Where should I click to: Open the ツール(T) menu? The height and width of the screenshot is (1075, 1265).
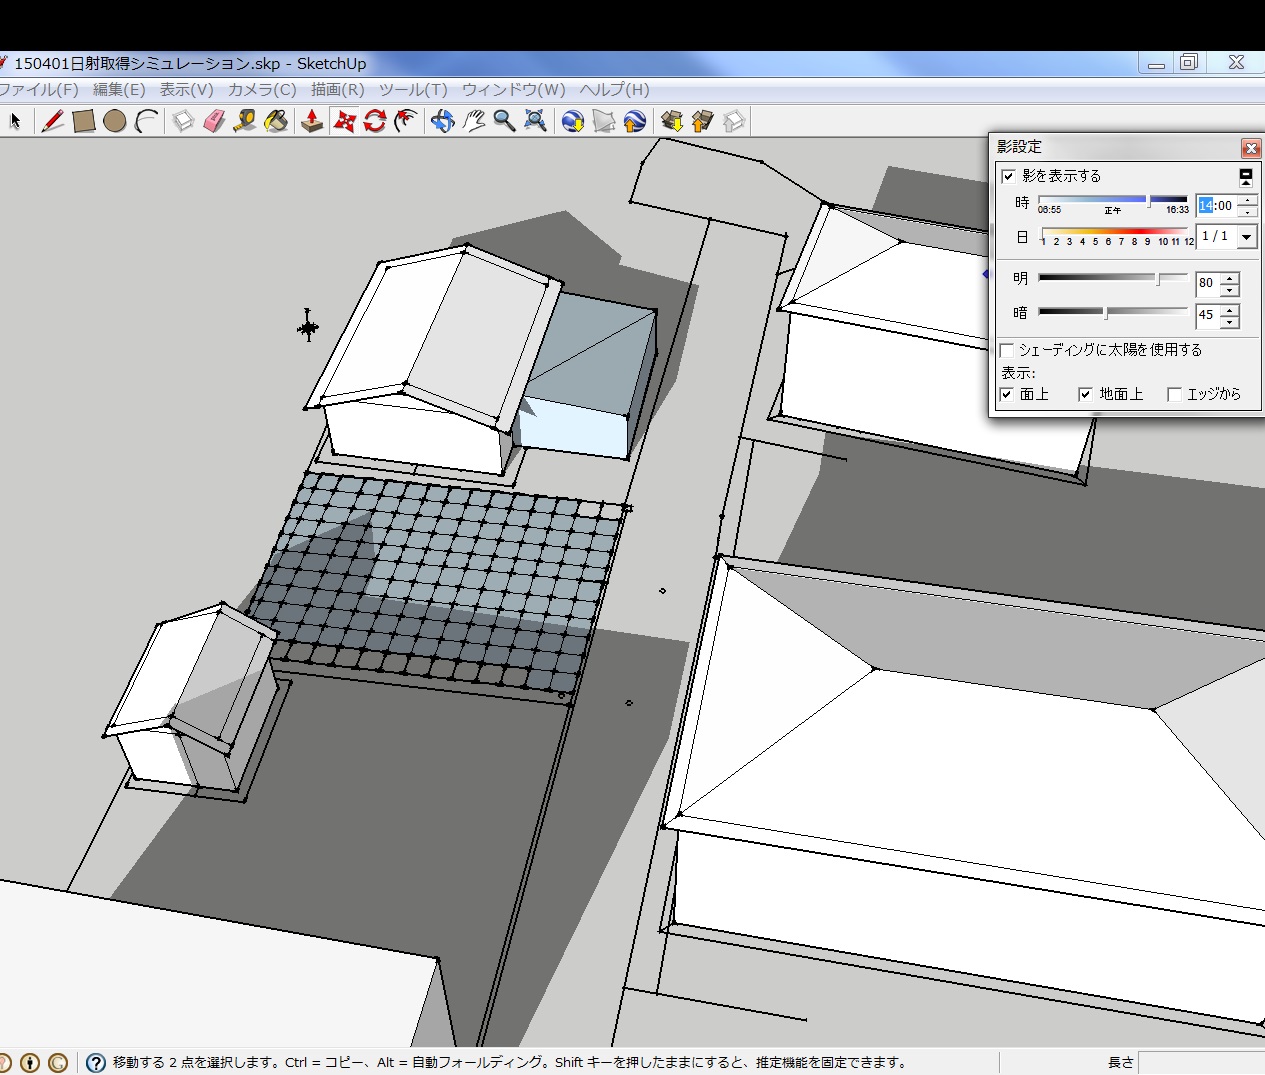[413, 90]
